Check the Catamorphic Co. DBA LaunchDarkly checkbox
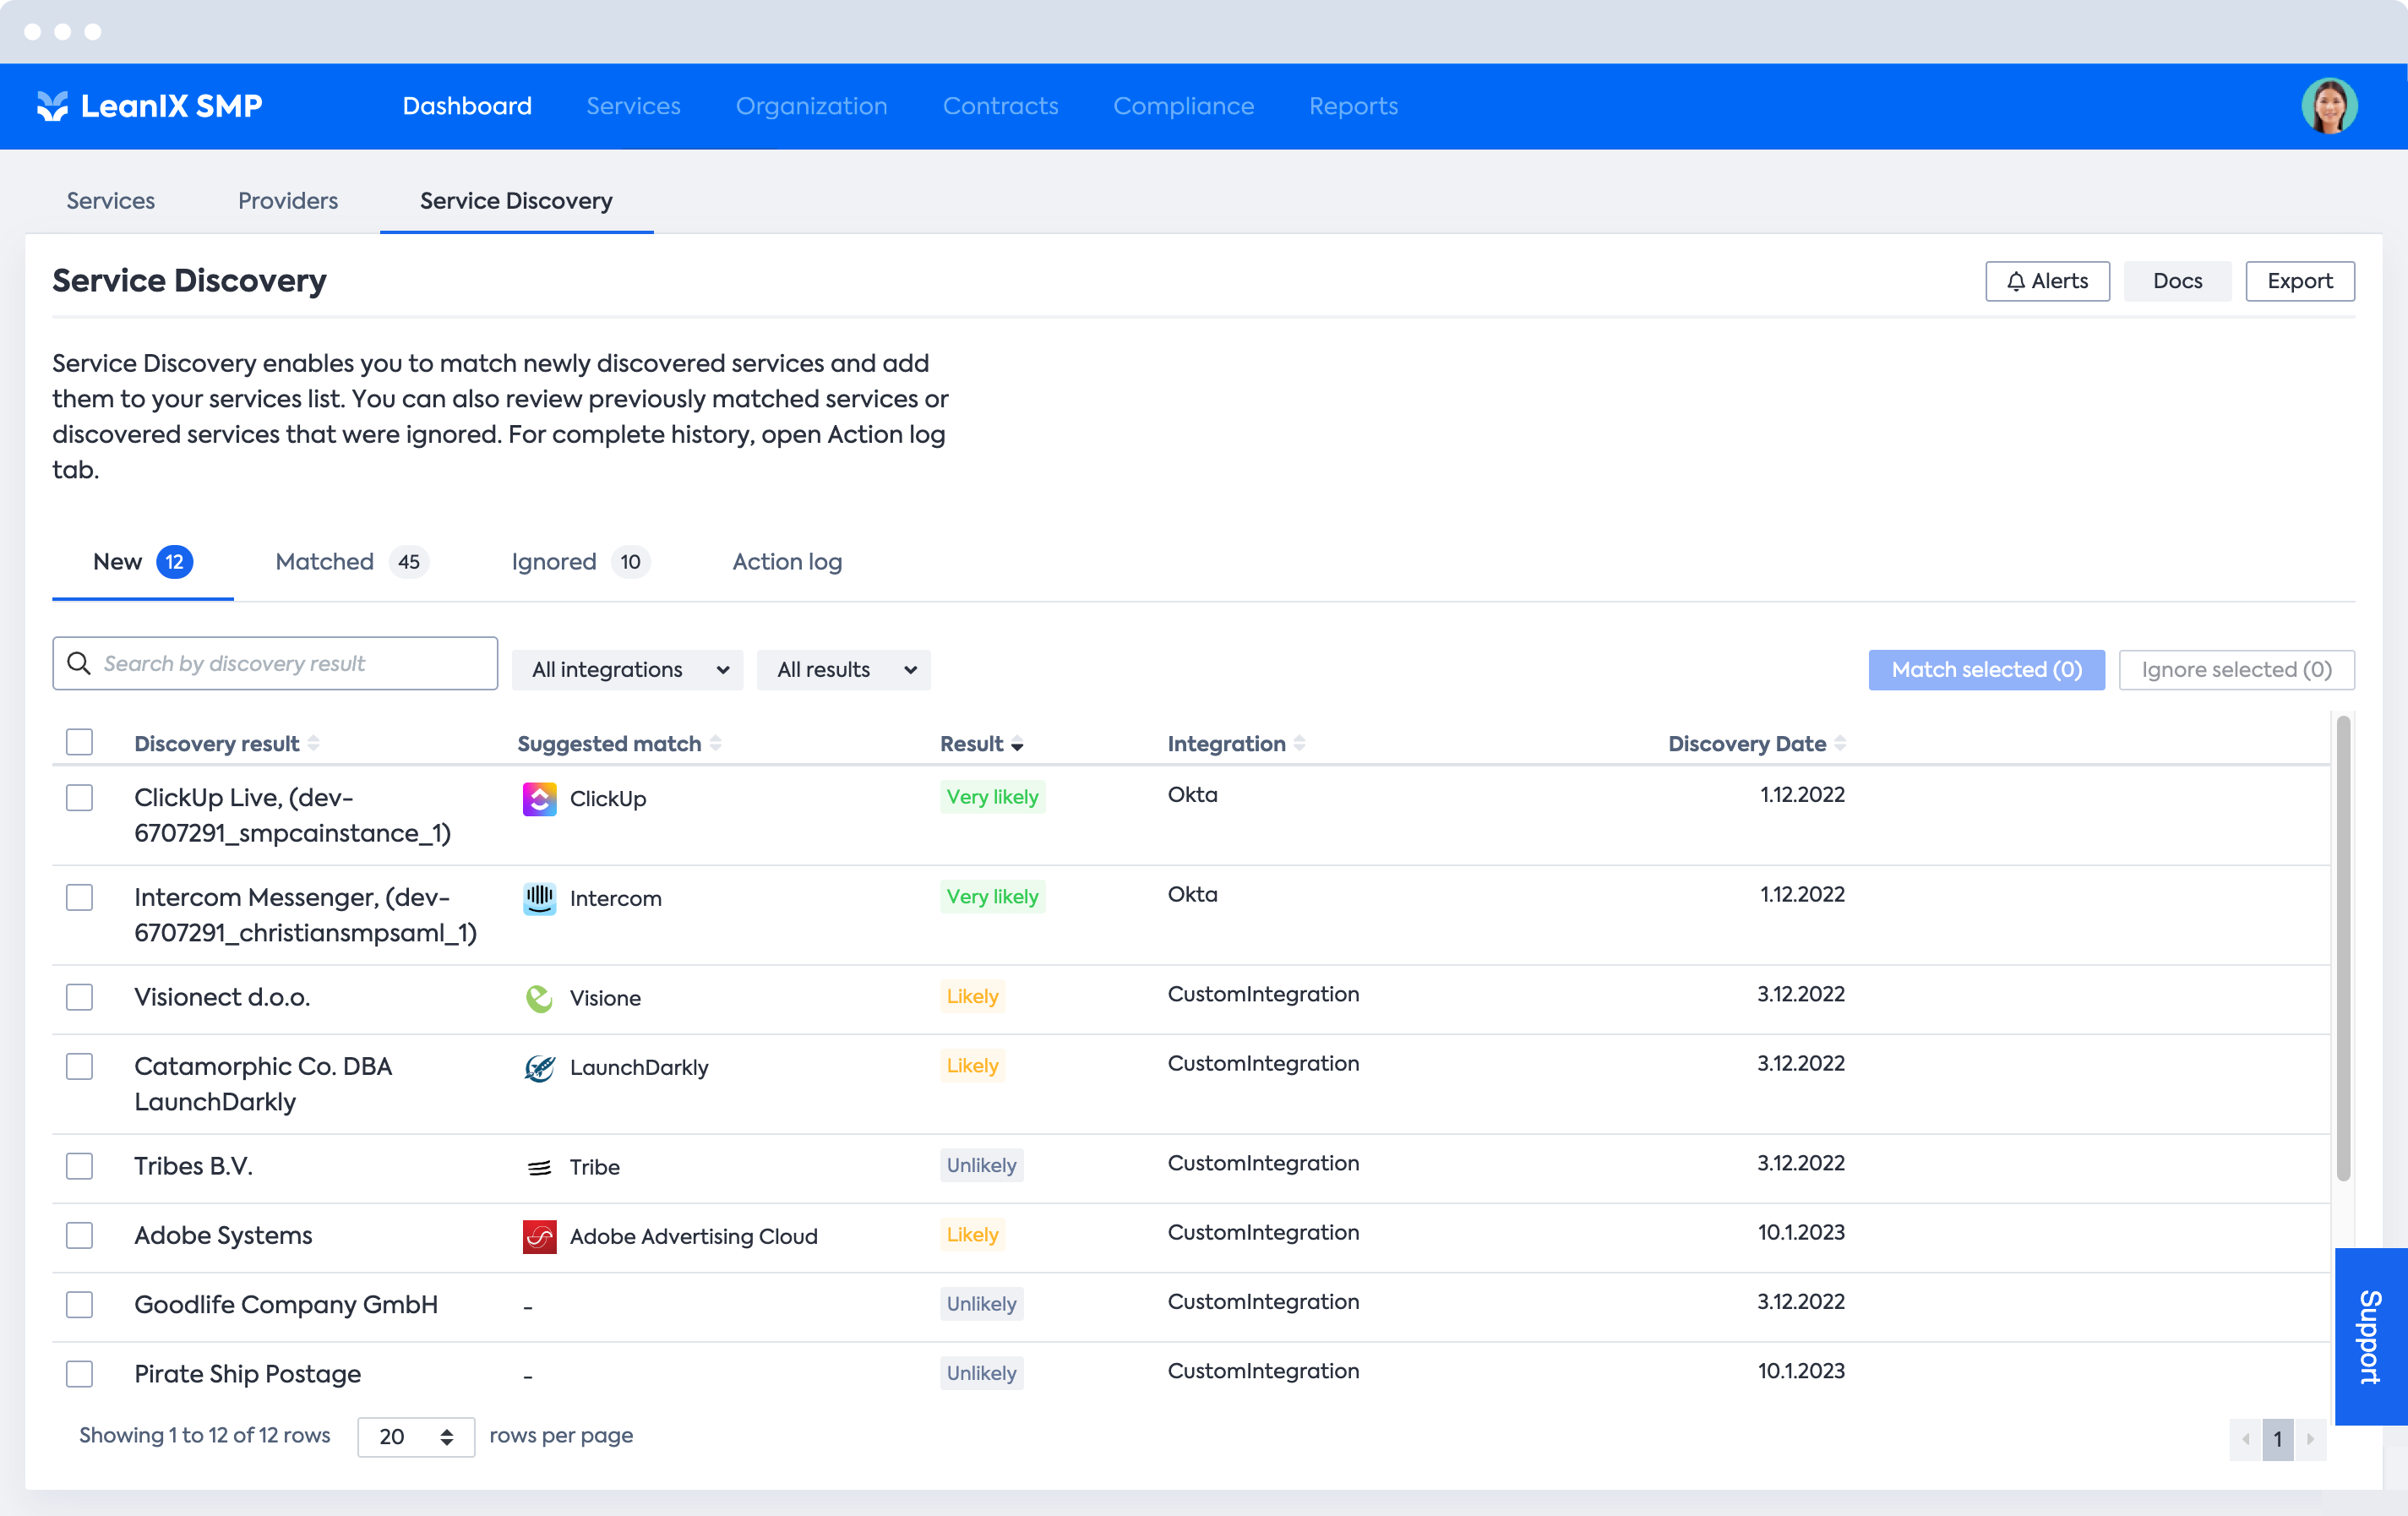The width and height of the screenshot is (2408, 1516). (79, 1067)
